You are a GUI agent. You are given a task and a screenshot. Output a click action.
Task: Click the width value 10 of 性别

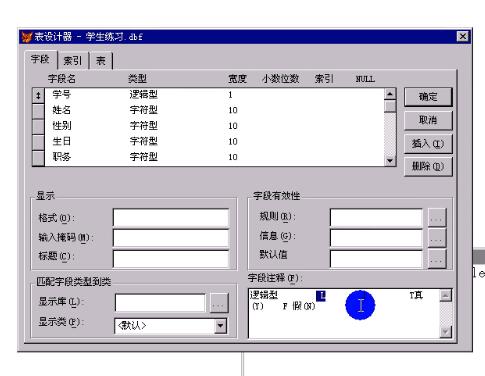click(x=233, y=126)
